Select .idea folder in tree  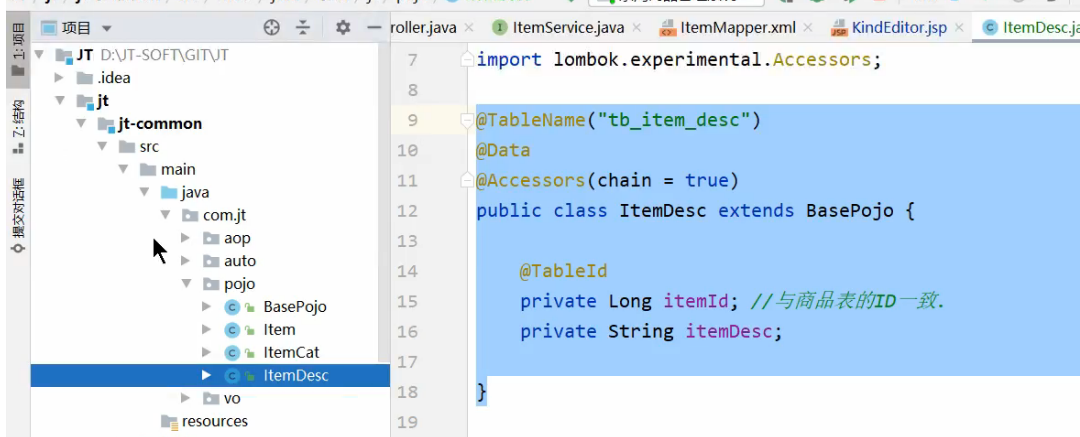tap(114, 78)
